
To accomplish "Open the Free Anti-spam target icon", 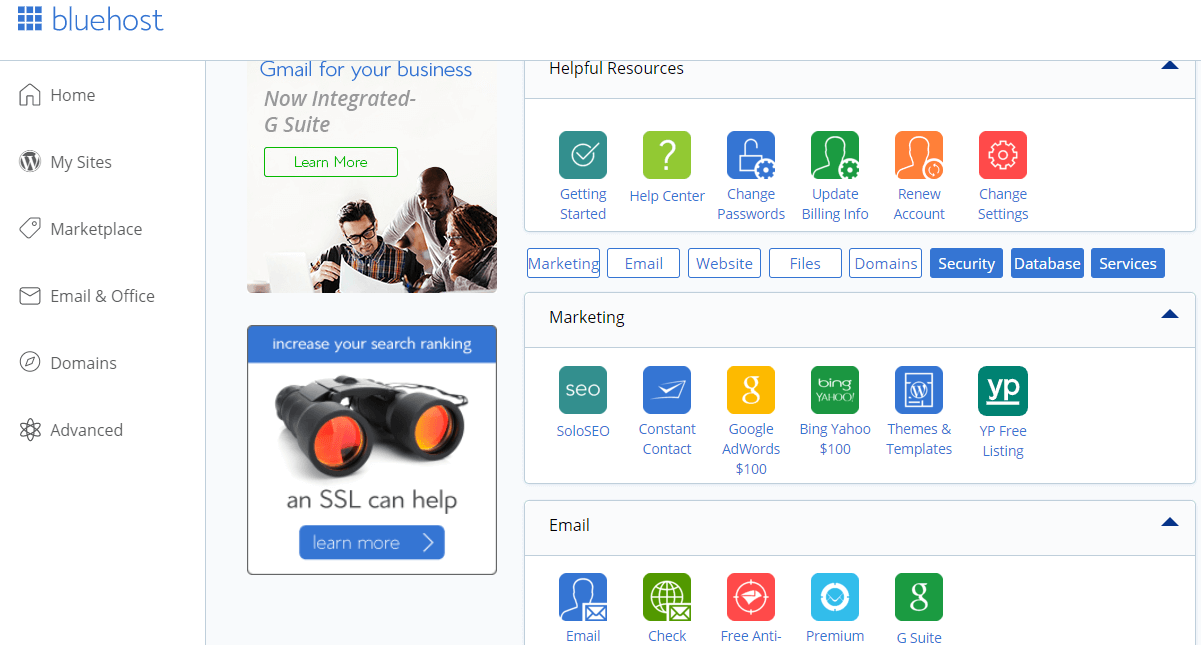I will [x=751, y=597].
